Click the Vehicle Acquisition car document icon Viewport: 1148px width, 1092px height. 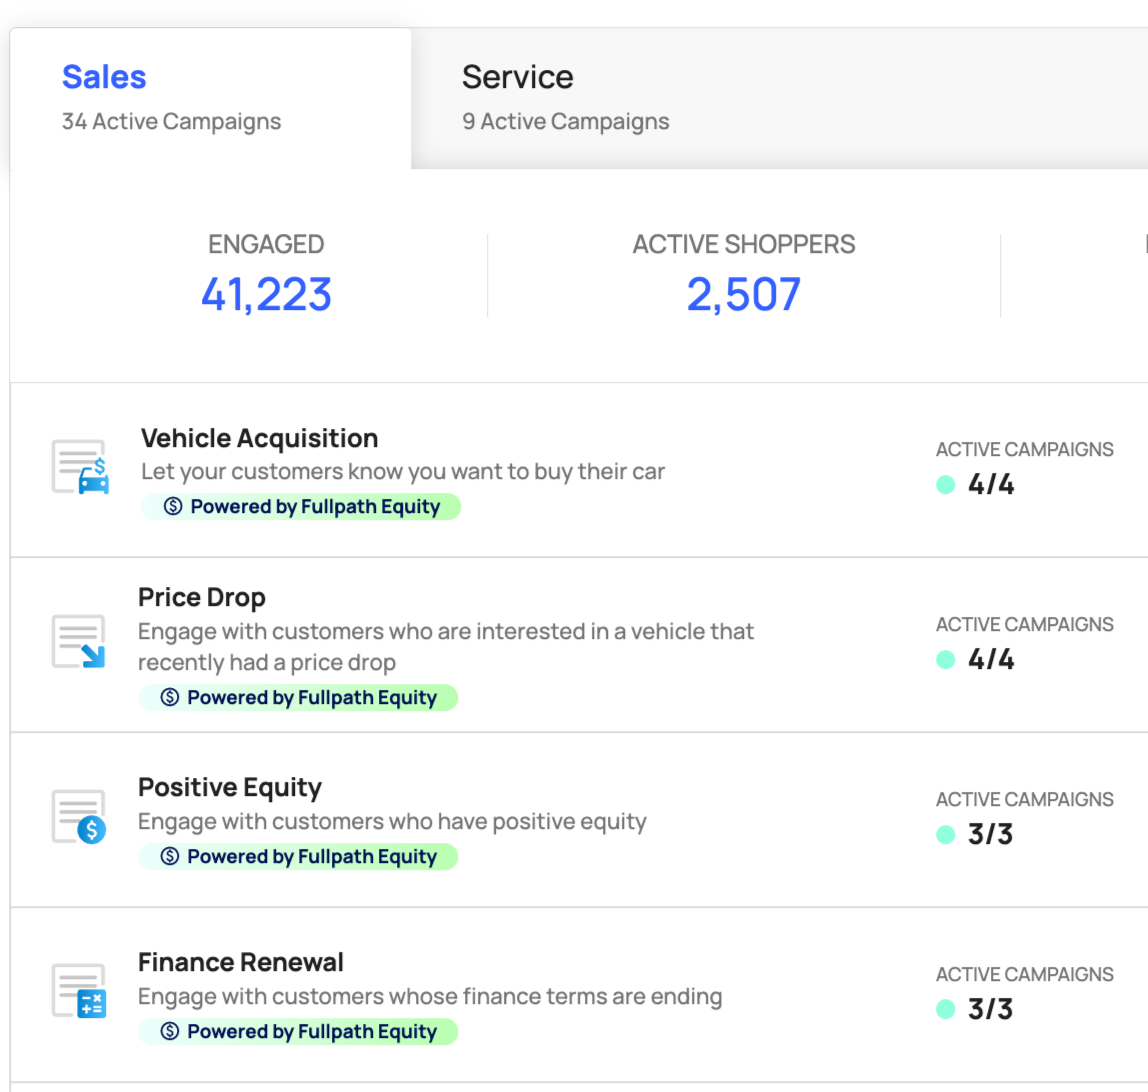[79, 467]
